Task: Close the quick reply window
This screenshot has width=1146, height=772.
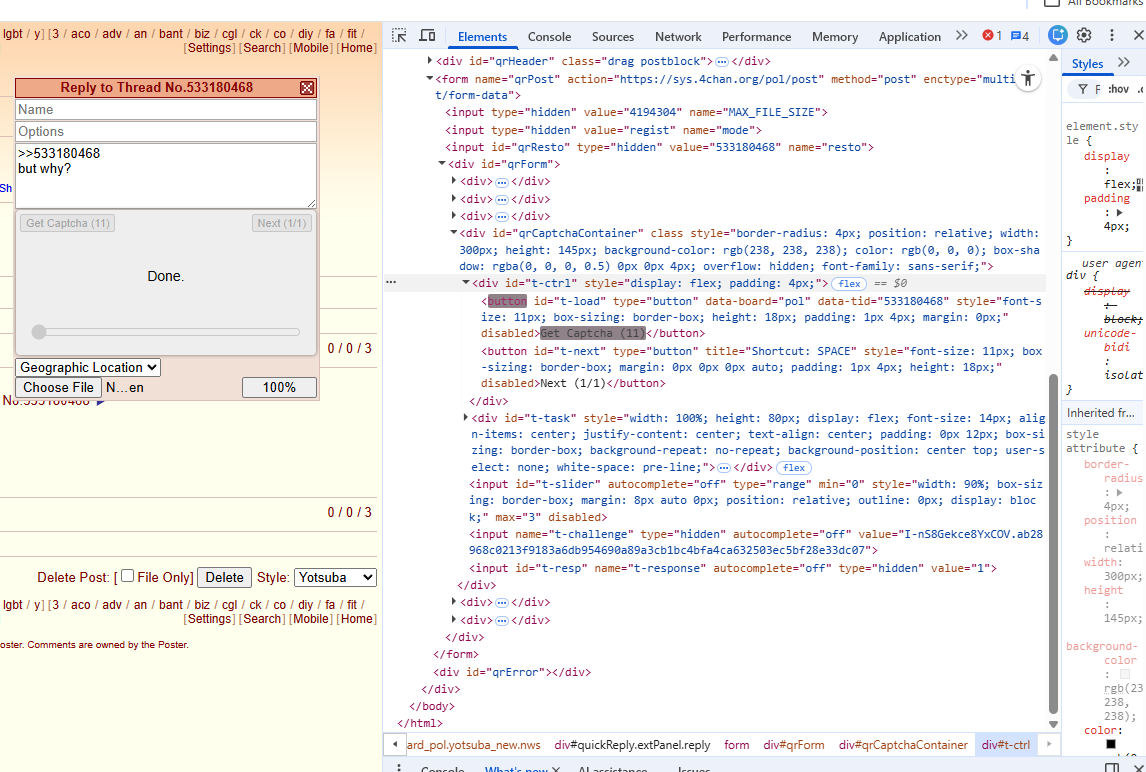Action: (x=307, y=88)
